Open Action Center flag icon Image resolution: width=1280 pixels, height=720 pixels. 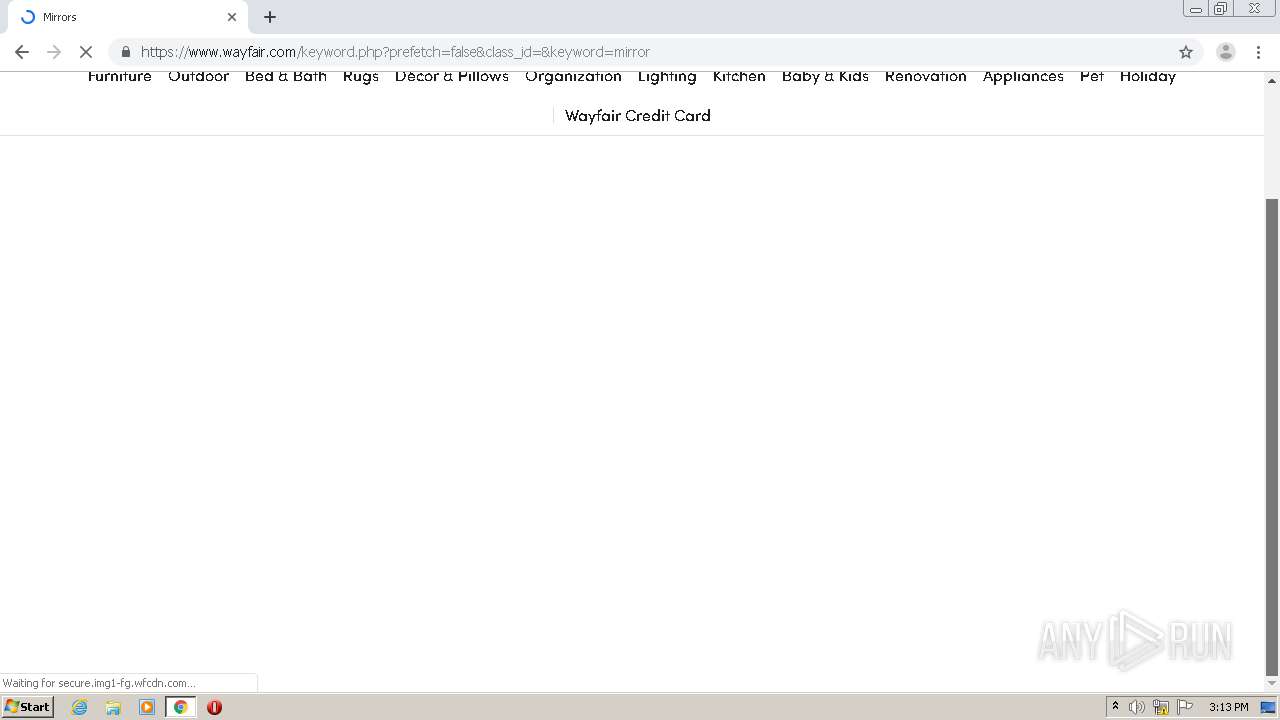coord(1185,707)
